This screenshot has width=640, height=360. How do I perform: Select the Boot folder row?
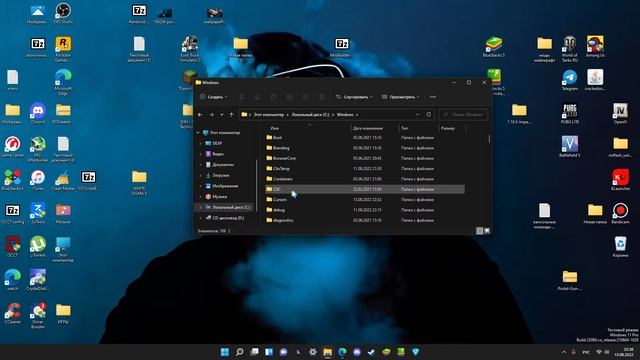coord(364,138)
